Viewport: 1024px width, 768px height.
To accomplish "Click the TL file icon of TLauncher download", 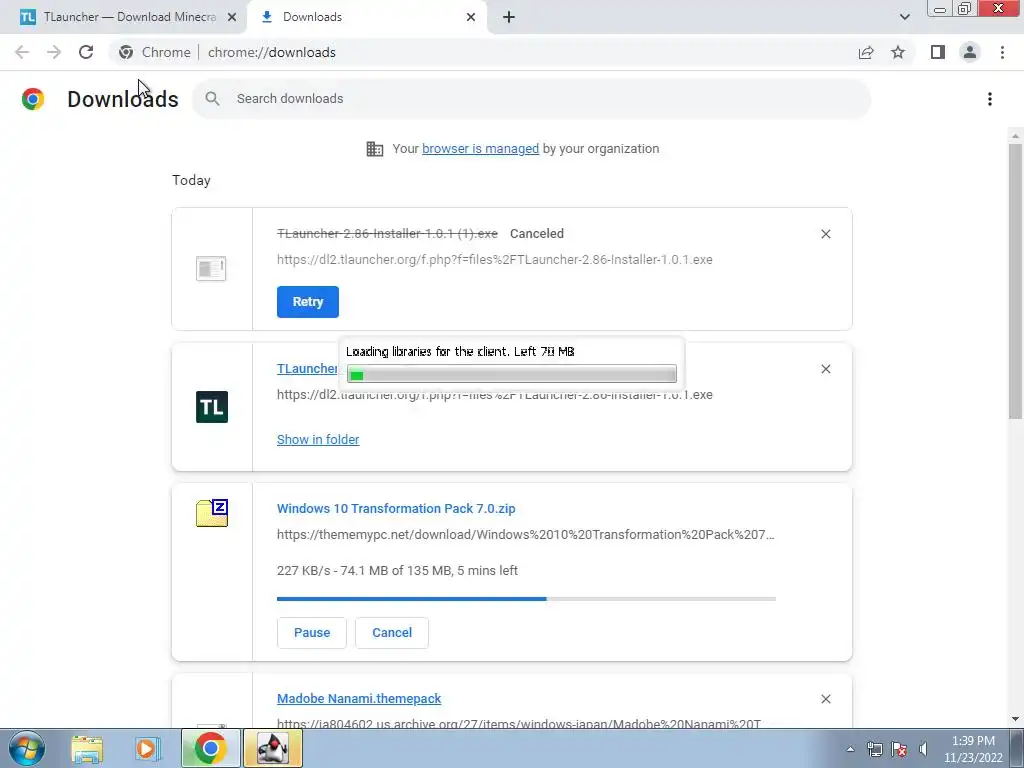I will pyautogui.click(x=212, y=407).
